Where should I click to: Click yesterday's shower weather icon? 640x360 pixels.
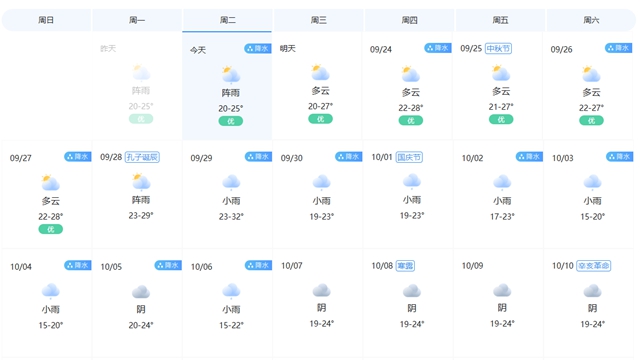click(x=141, y=73)
